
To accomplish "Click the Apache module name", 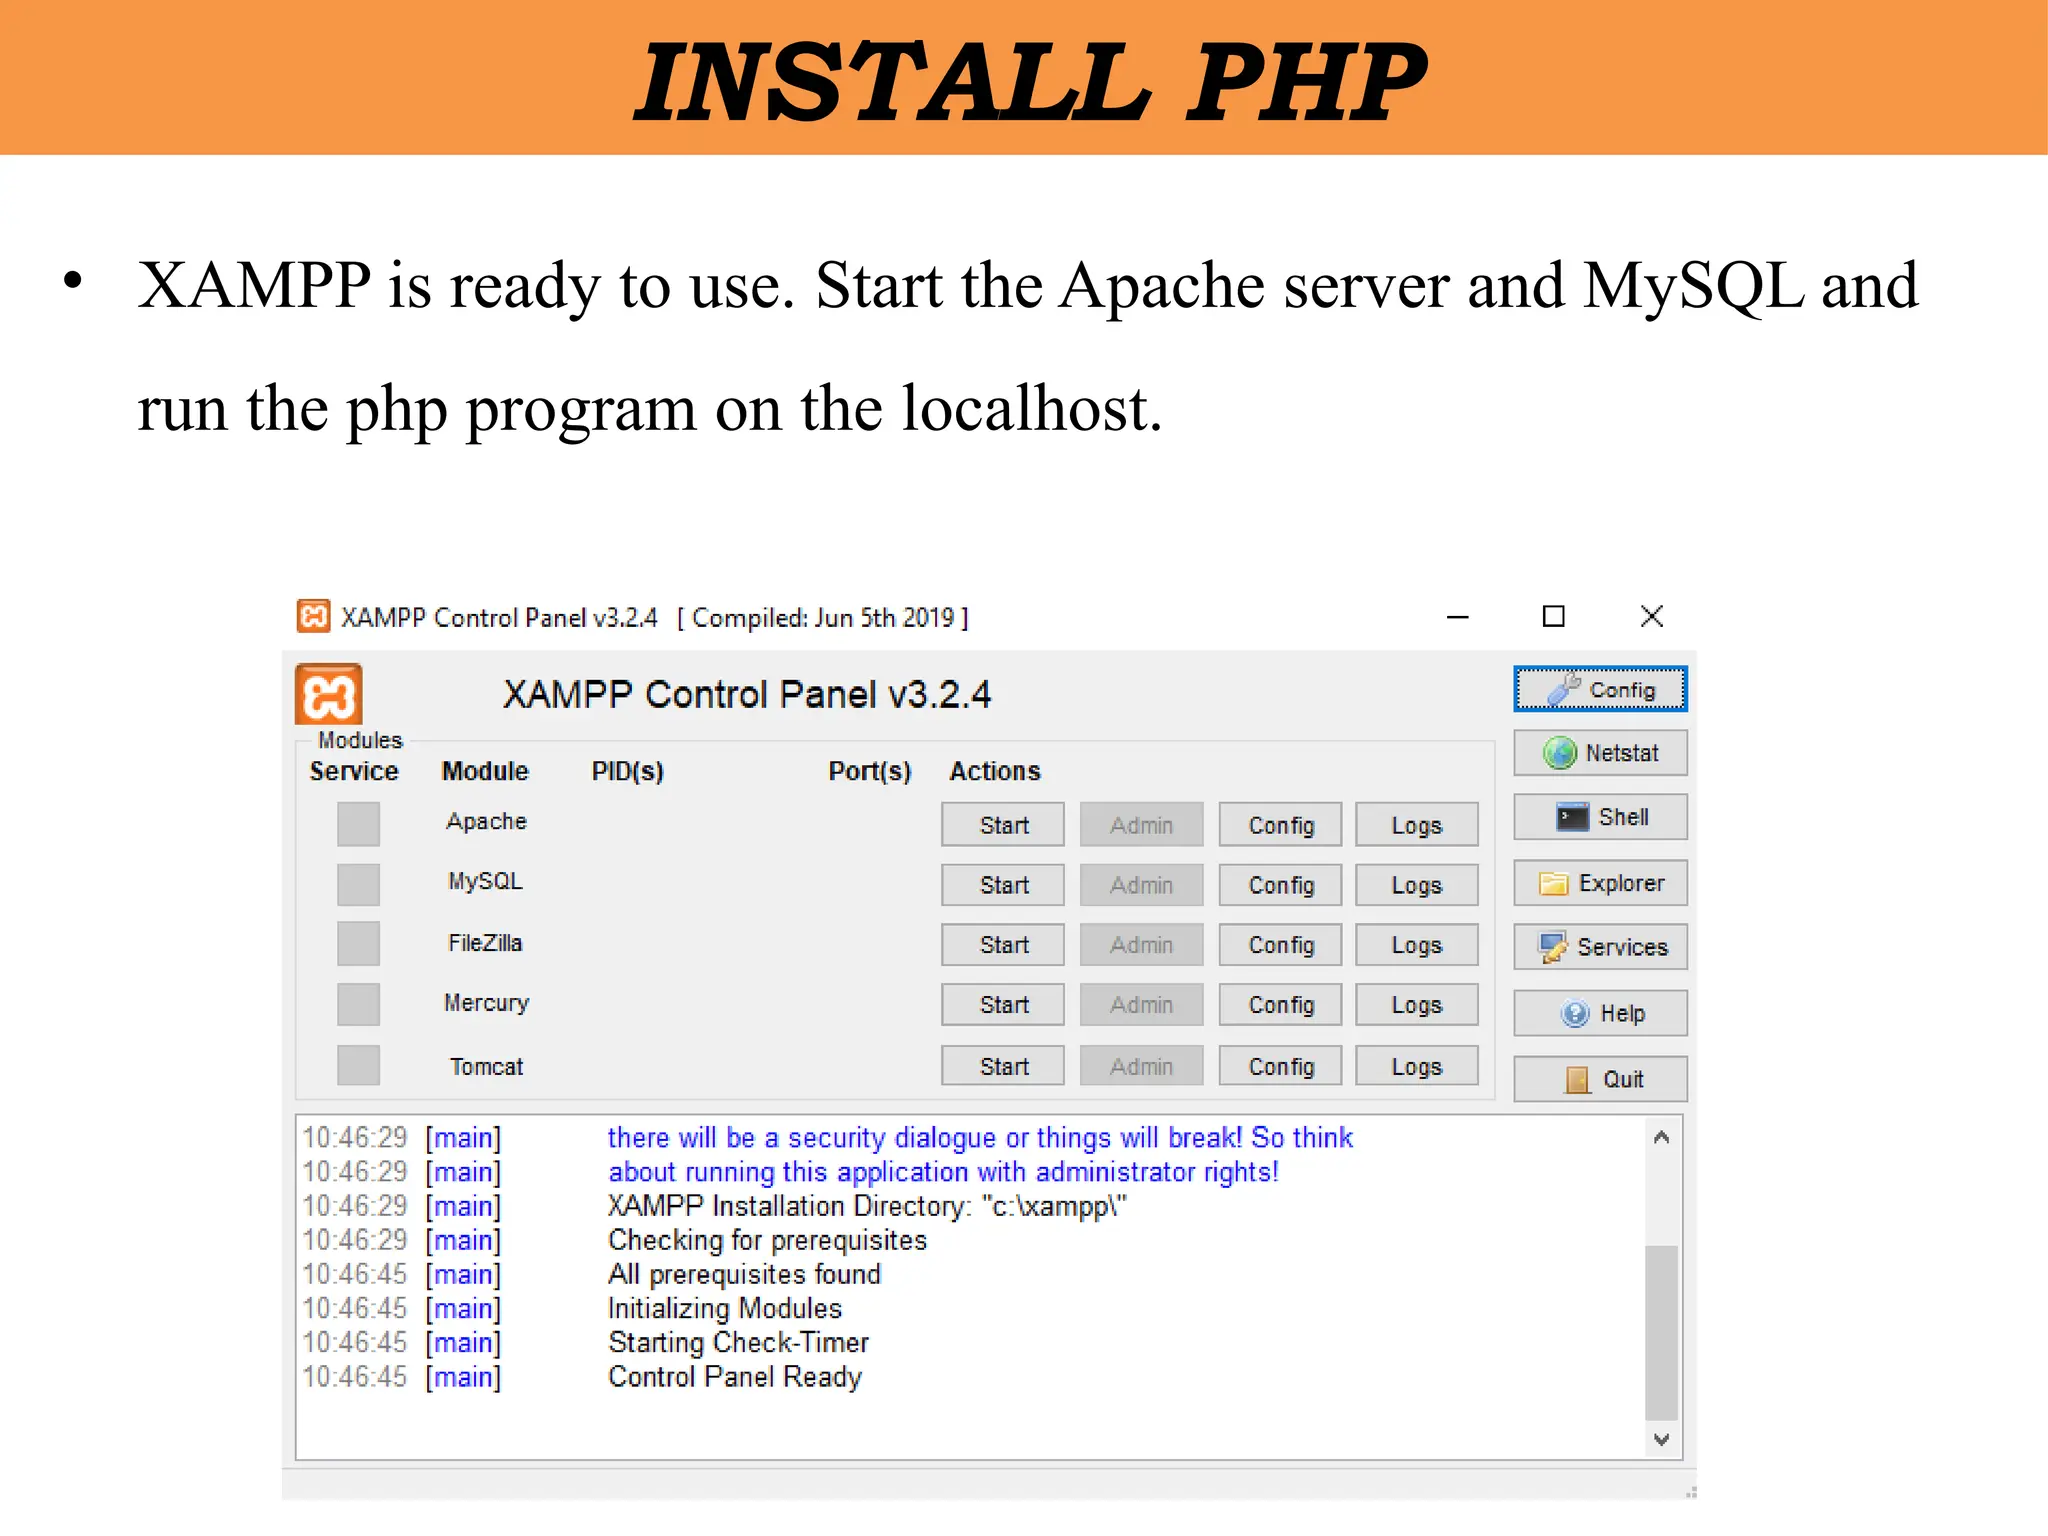I will click(486, 821).
